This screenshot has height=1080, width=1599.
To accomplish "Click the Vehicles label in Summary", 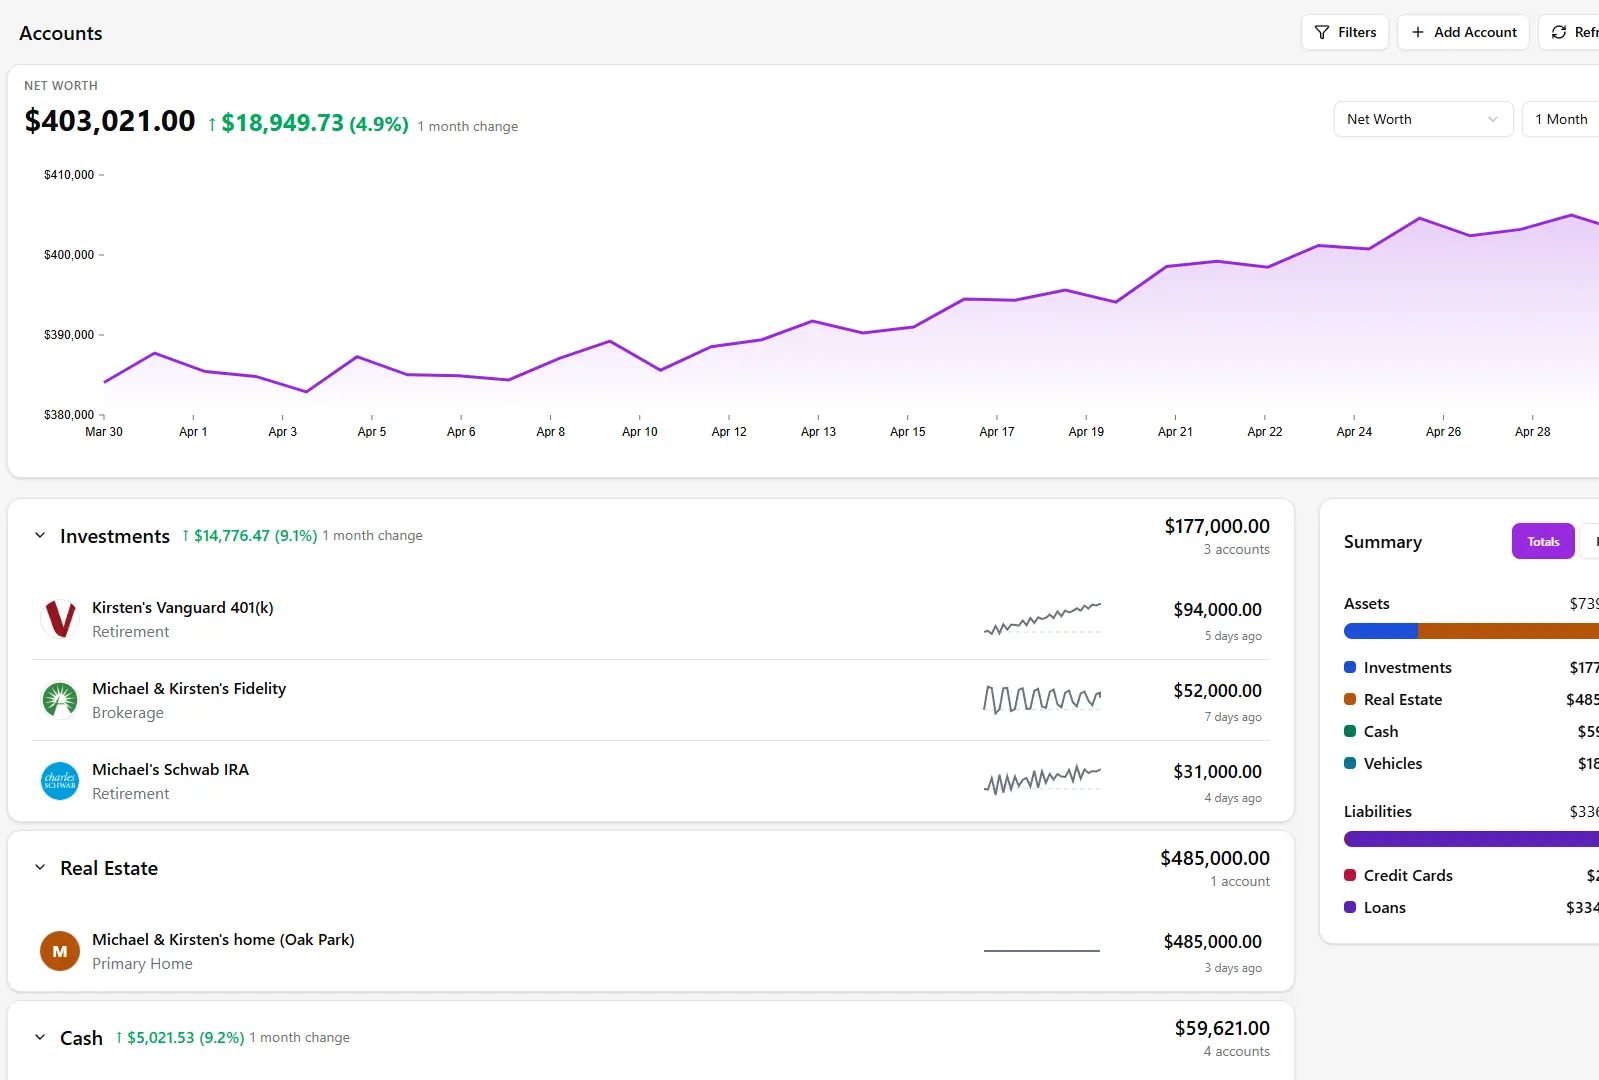I will (x=1393, y=763).
